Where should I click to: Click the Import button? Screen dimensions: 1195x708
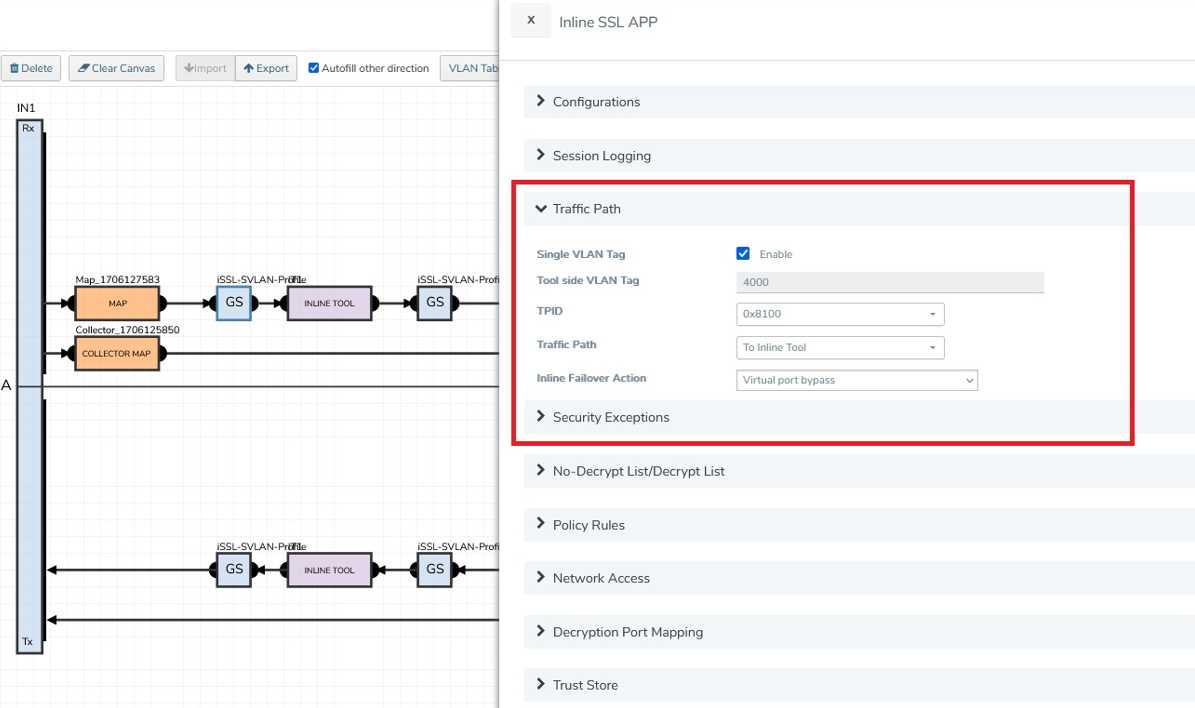click(x=205, y=68)
